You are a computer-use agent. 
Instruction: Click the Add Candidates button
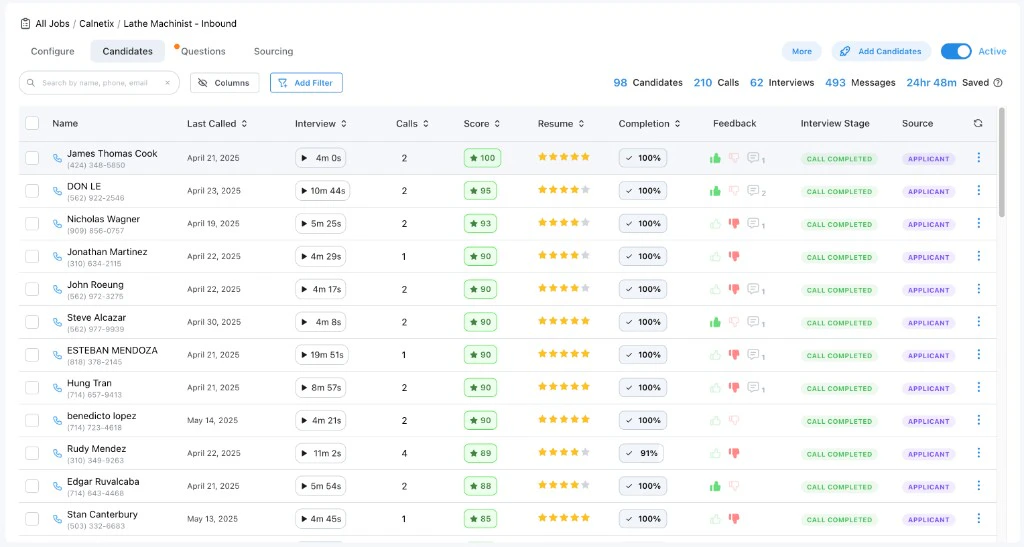tap(881, 51)
